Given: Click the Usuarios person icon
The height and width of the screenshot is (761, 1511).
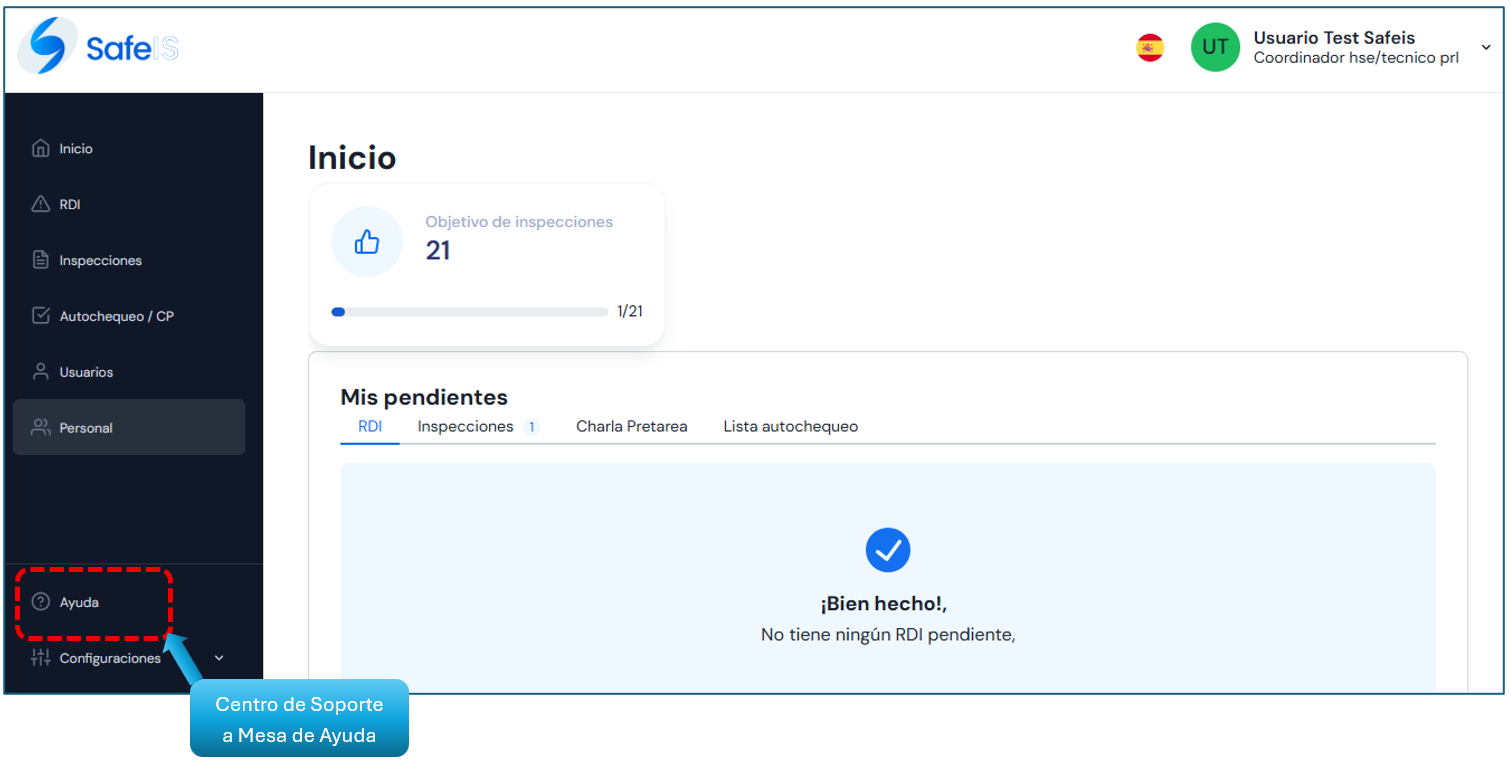Looking at the screenshot, I should click(41, 372).
